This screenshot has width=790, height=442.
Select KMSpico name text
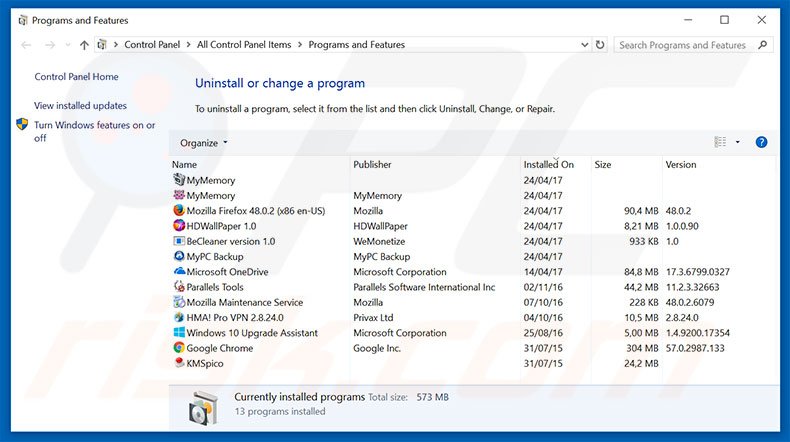click(205, 363)
